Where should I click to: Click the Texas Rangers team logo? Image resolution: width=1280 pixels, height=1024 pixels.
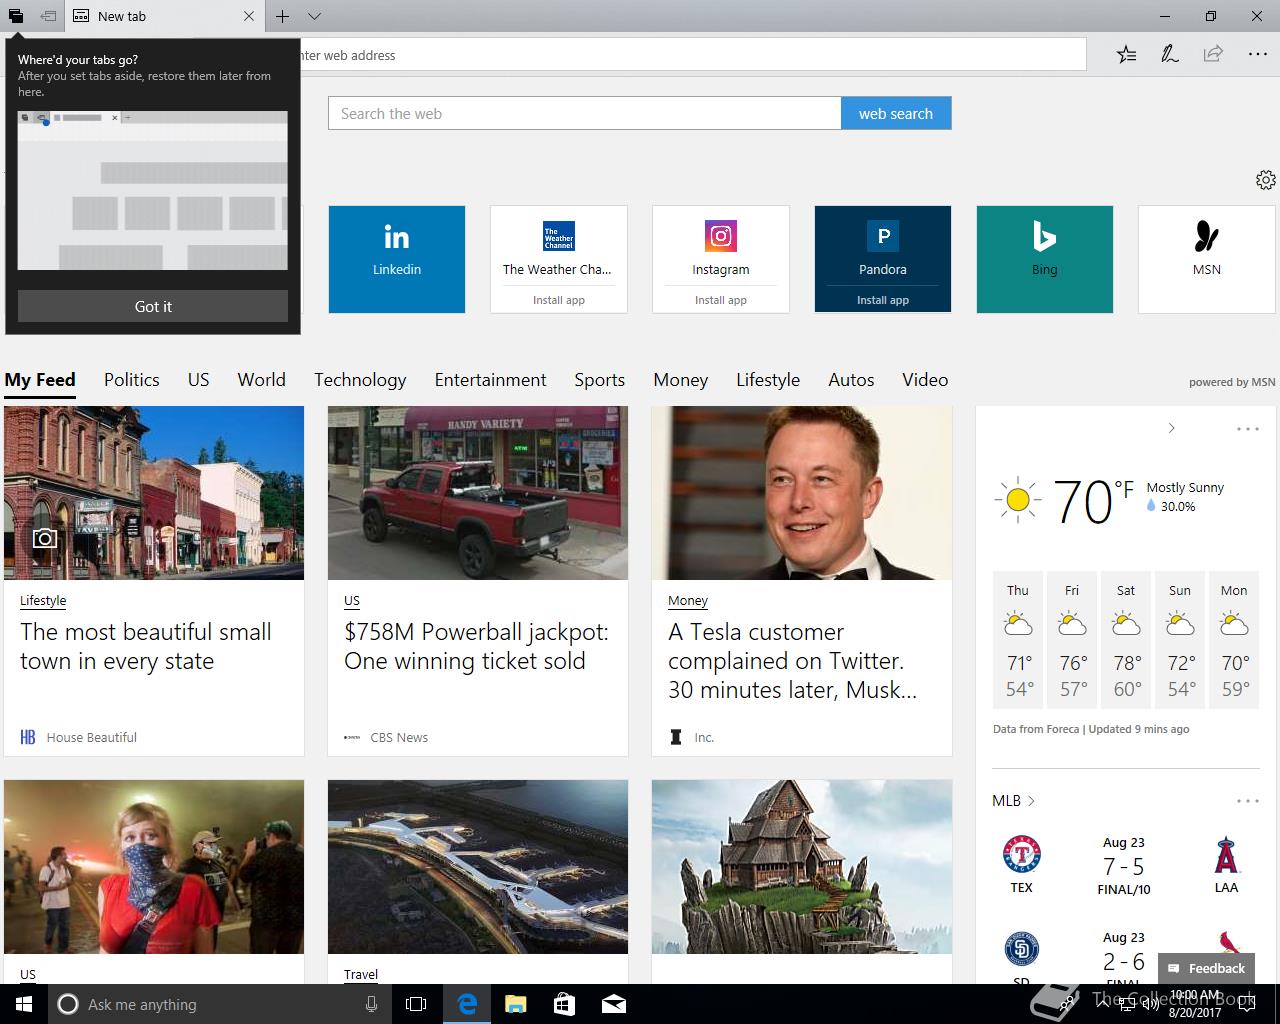pos(1022,855)
